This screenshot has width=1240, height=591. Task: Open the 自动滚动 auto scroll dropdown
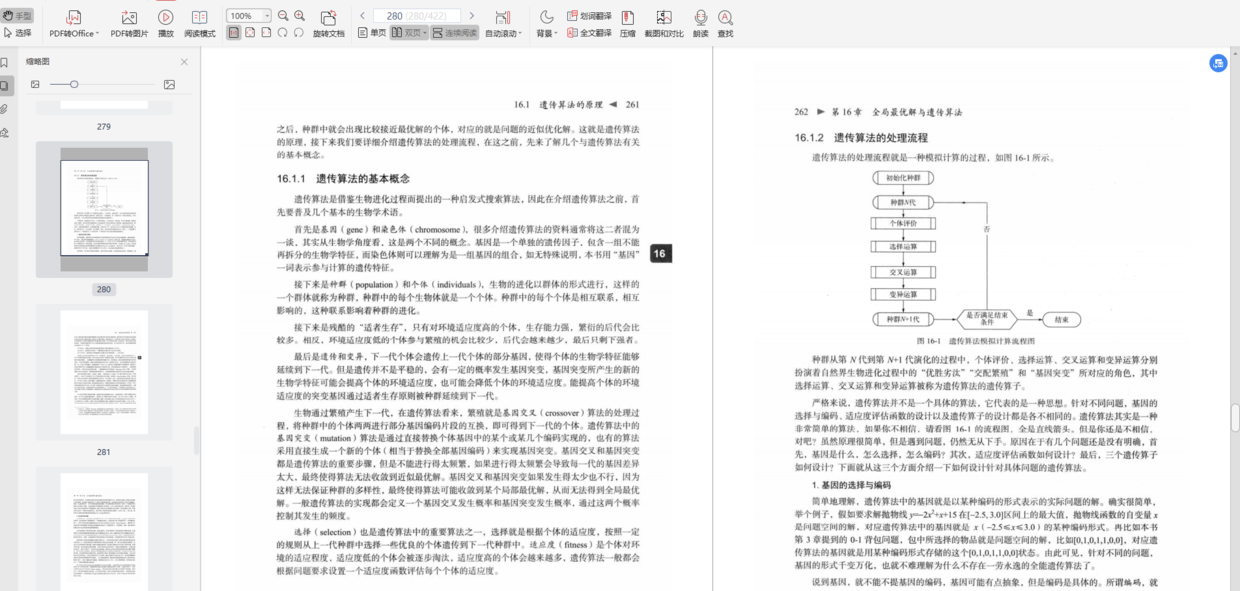[x=503, y=24]
